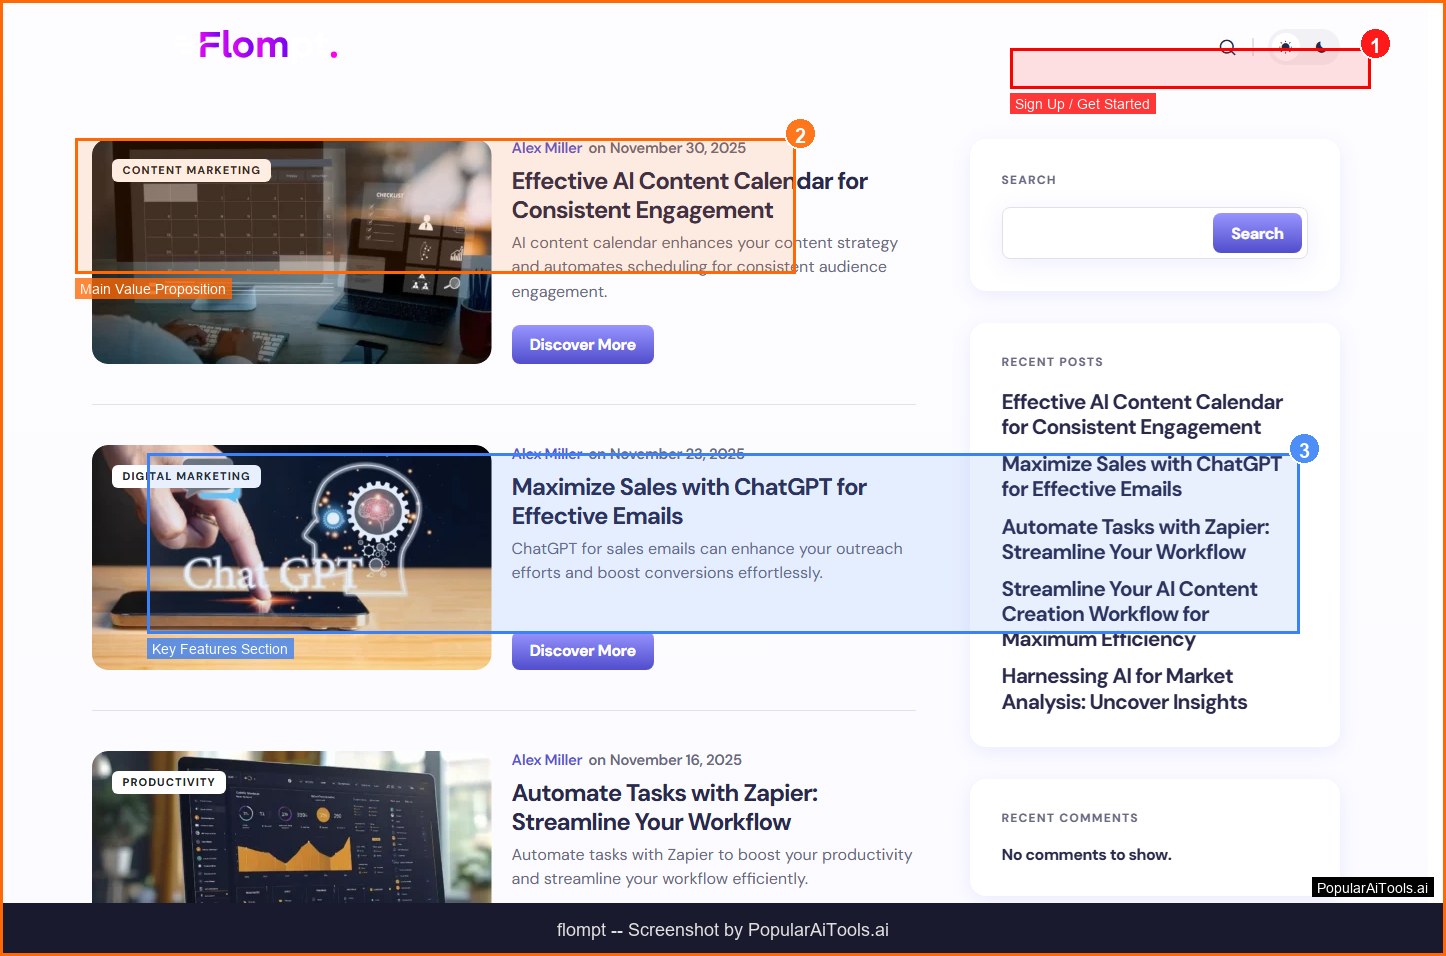This screenshot has height=956, width=1446.
Task: Open recent post Harnessing AI for Market Analysis
Action: pos(1124,689)
